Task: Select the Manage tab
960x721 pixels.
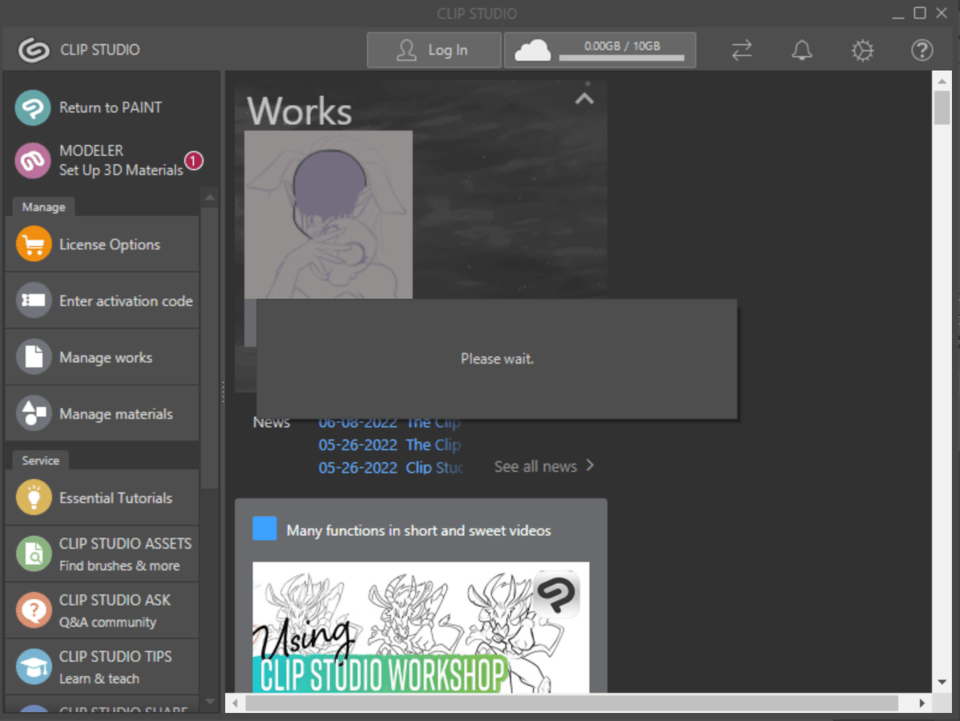Action: click(x=43, y=207)
